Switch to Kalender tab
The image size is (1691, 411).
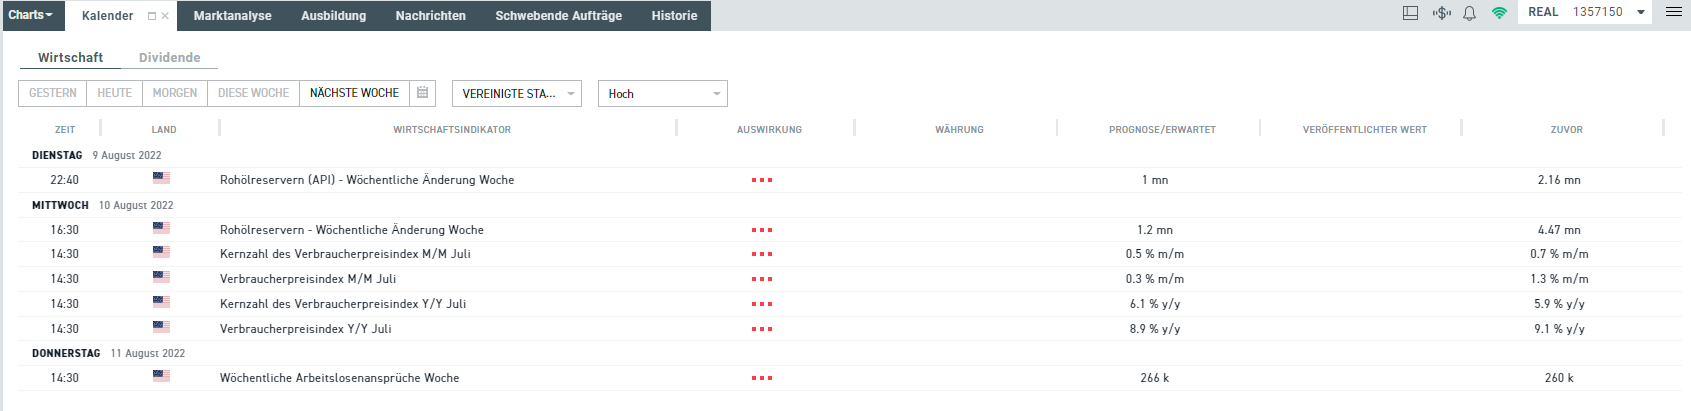click(x=107, y=16)
